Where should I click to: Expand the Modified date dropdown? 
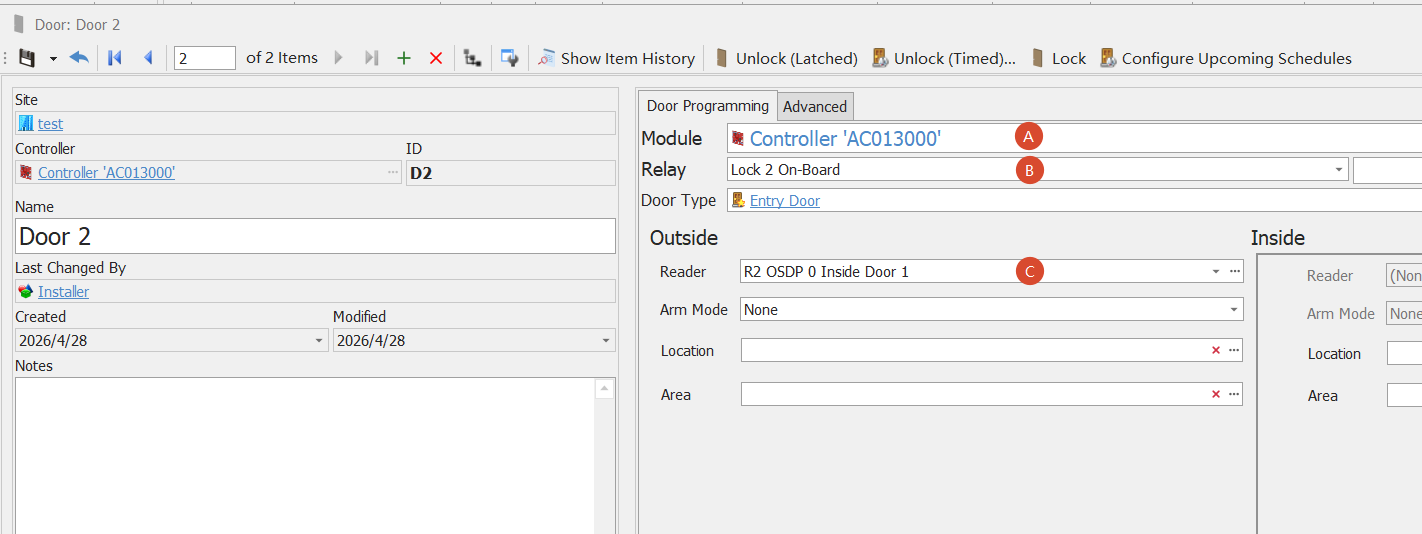pos(606,341)
